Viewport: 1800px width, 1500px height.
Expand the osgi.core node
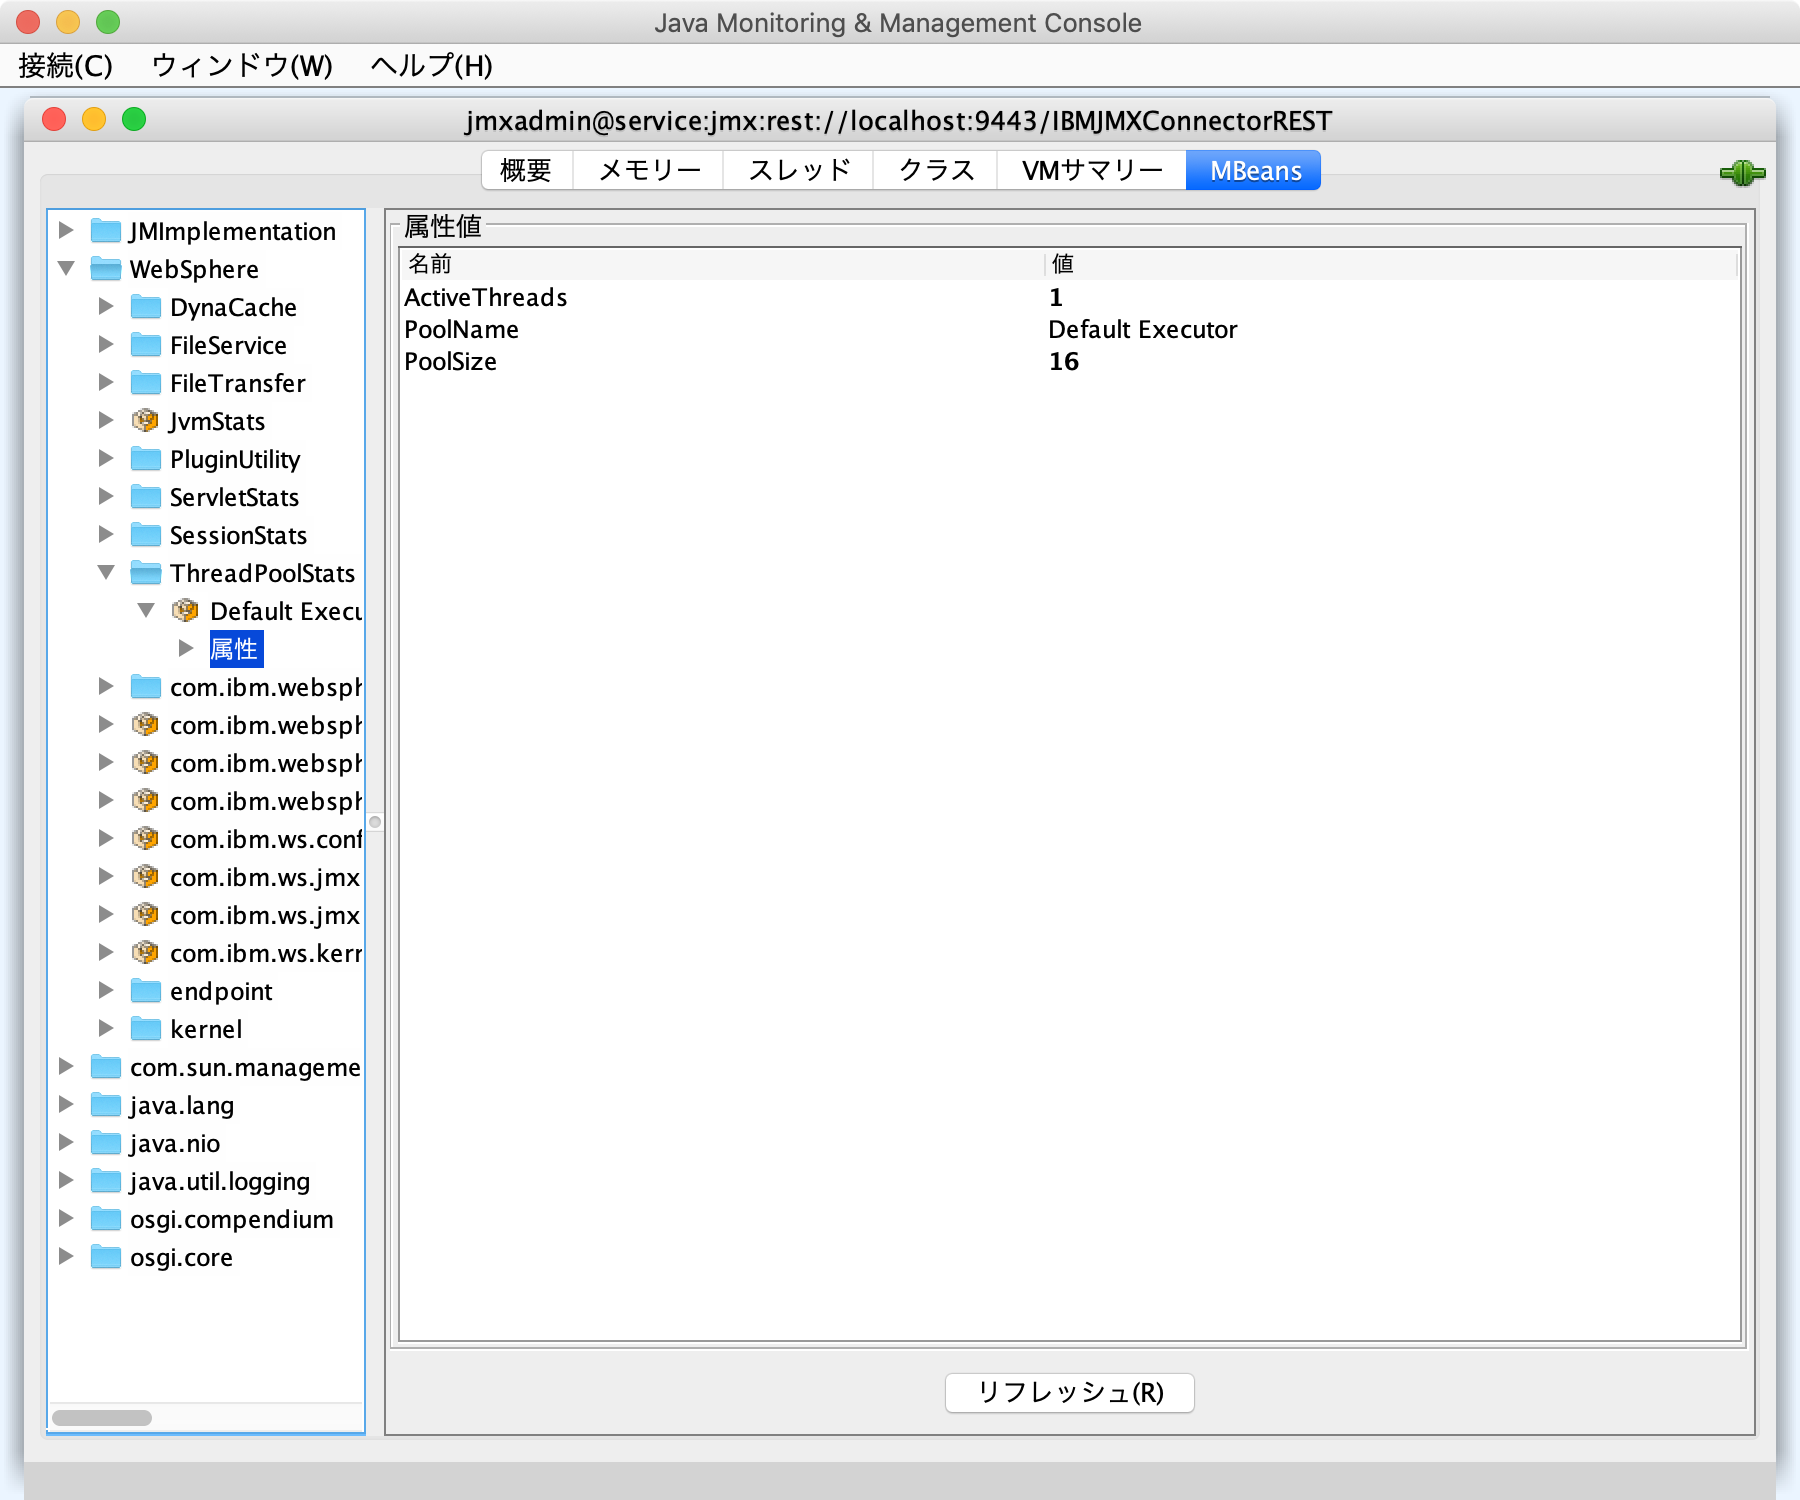[66, 1256]
